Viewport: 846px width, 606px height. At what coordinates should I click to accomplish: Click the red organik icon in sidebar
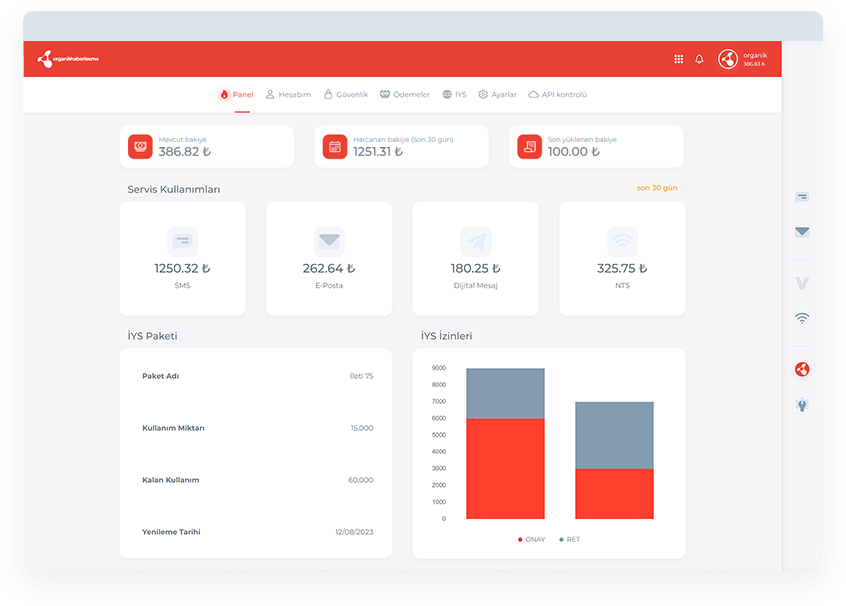[802, 369]
